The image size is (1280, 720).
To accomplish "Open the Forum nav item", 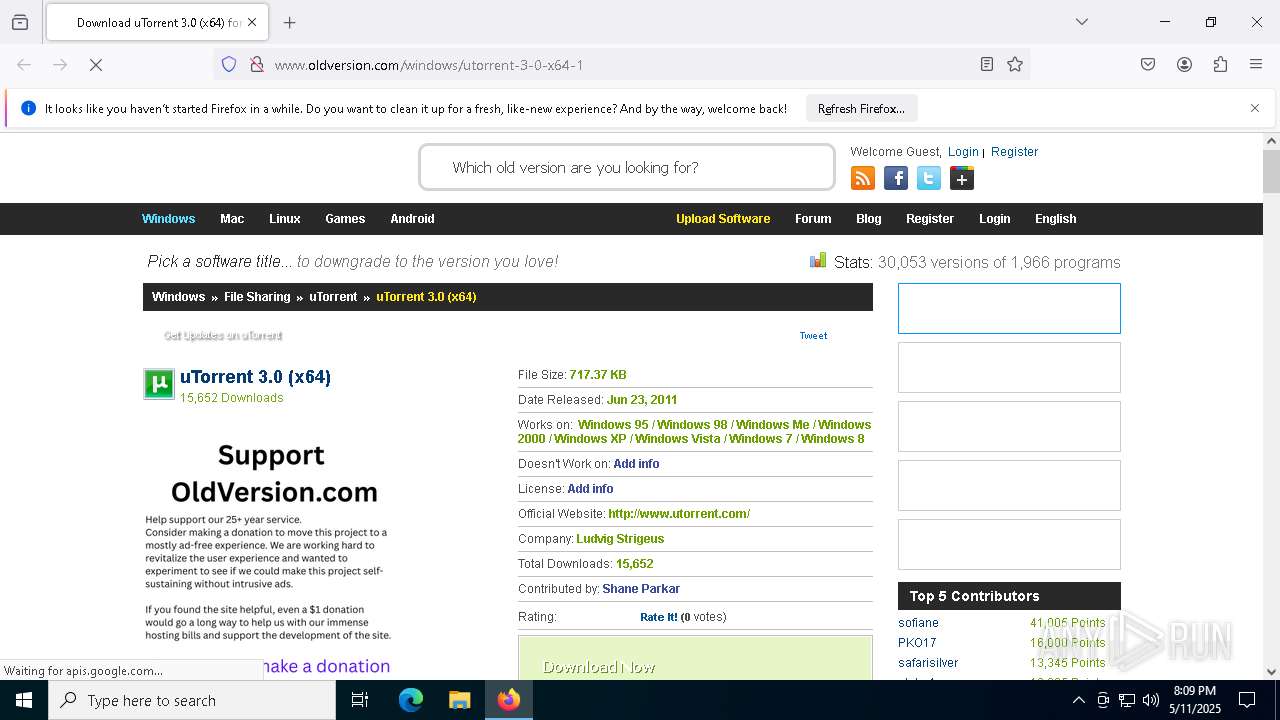I will (813, 219).
